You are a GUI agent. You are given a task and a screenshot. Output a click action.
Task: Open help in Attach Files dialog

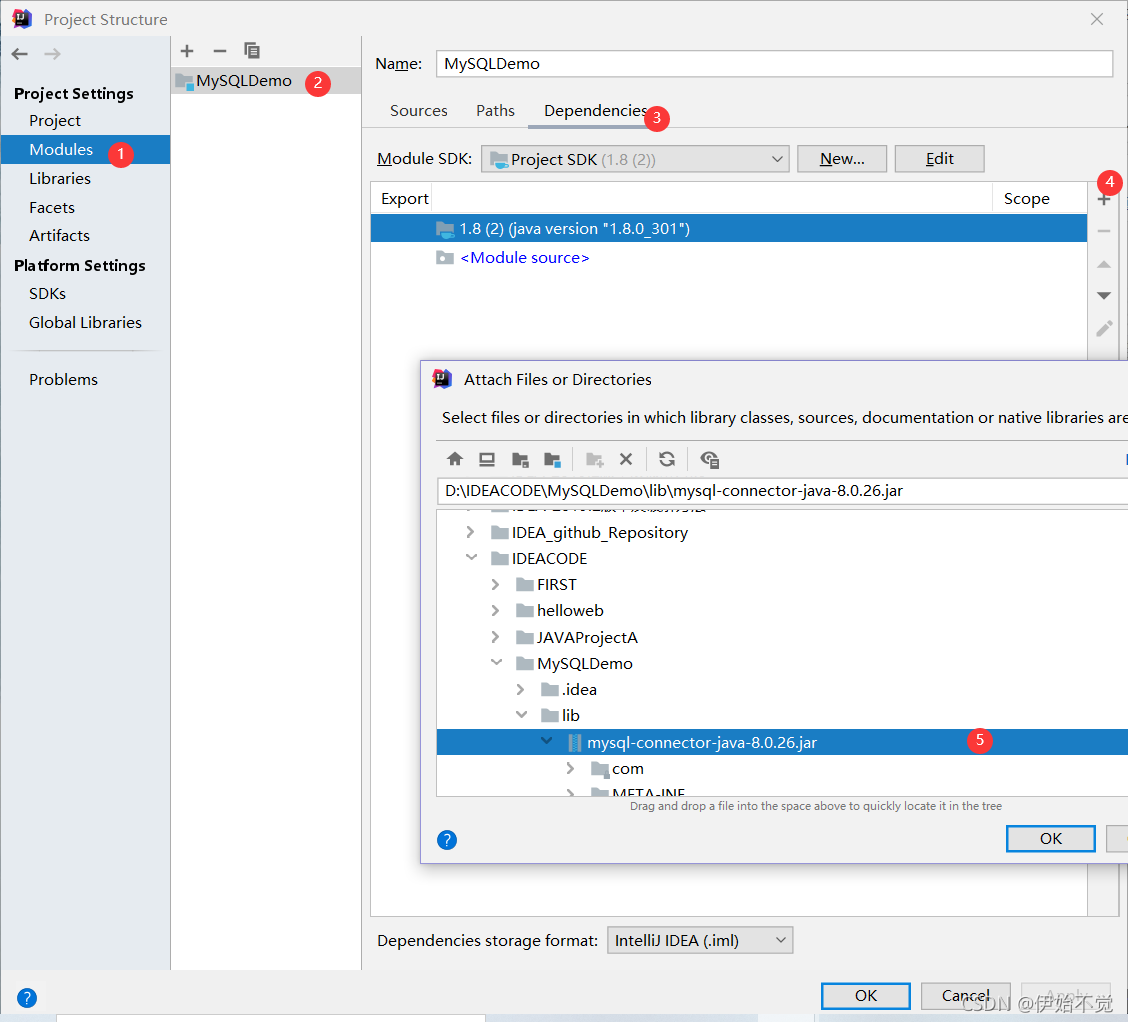(447, 839)
